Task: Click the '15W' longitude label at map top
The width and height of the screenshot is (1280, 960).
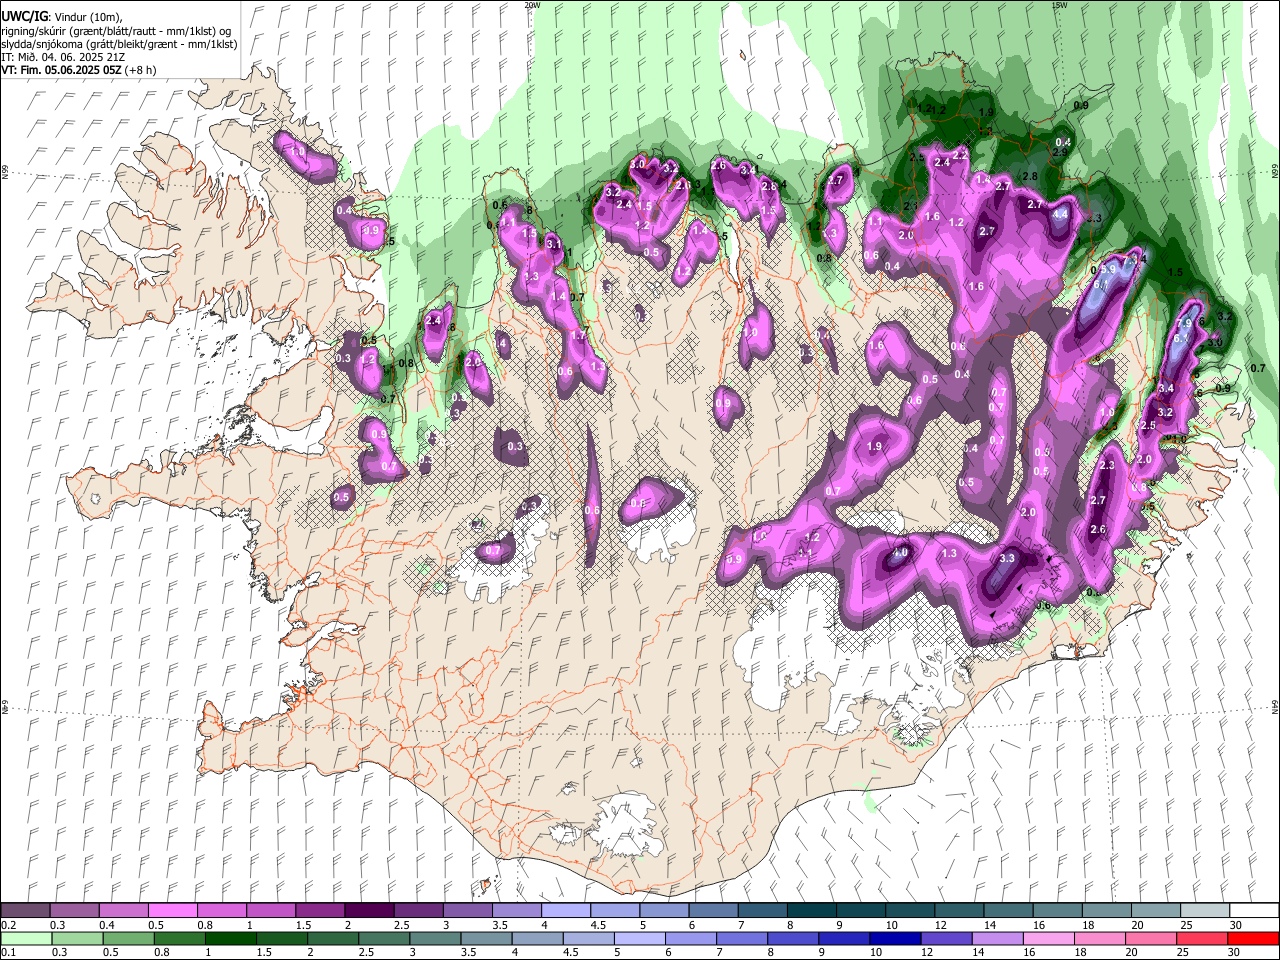Action: coord(1058,5)
